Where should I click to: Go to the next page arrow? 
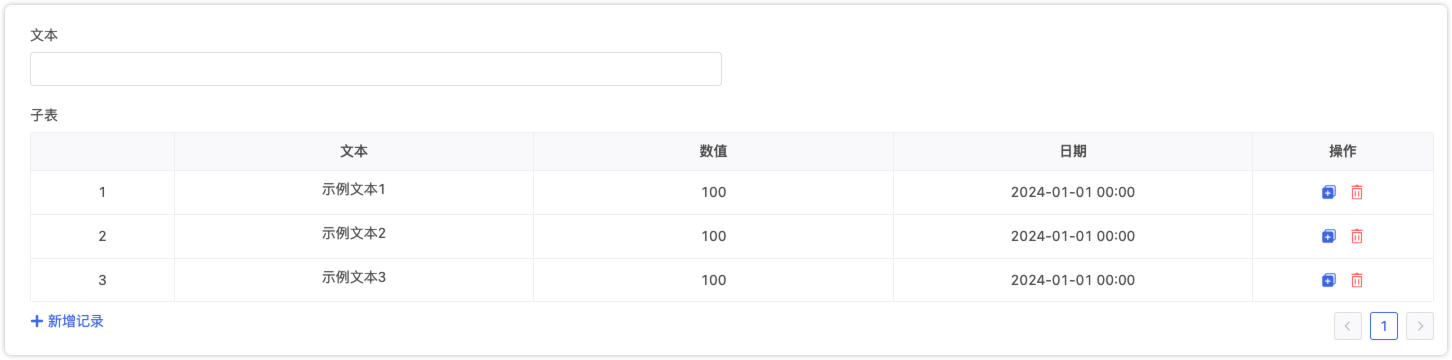(1420, 326)
